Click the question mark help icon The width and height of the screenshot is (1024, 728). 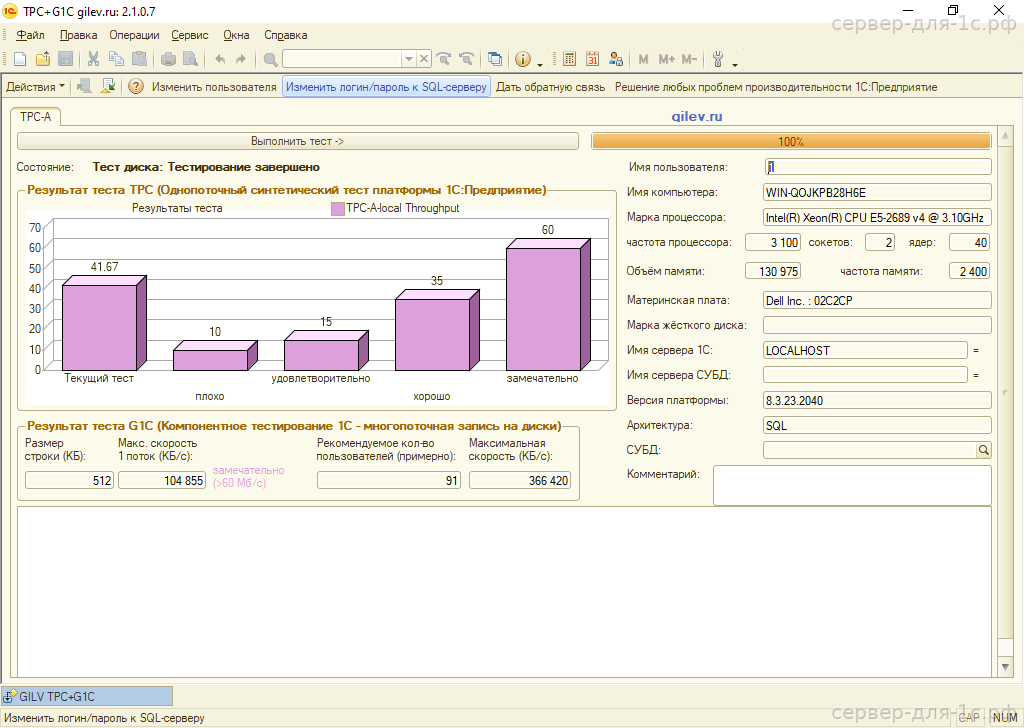click(136, 87)
